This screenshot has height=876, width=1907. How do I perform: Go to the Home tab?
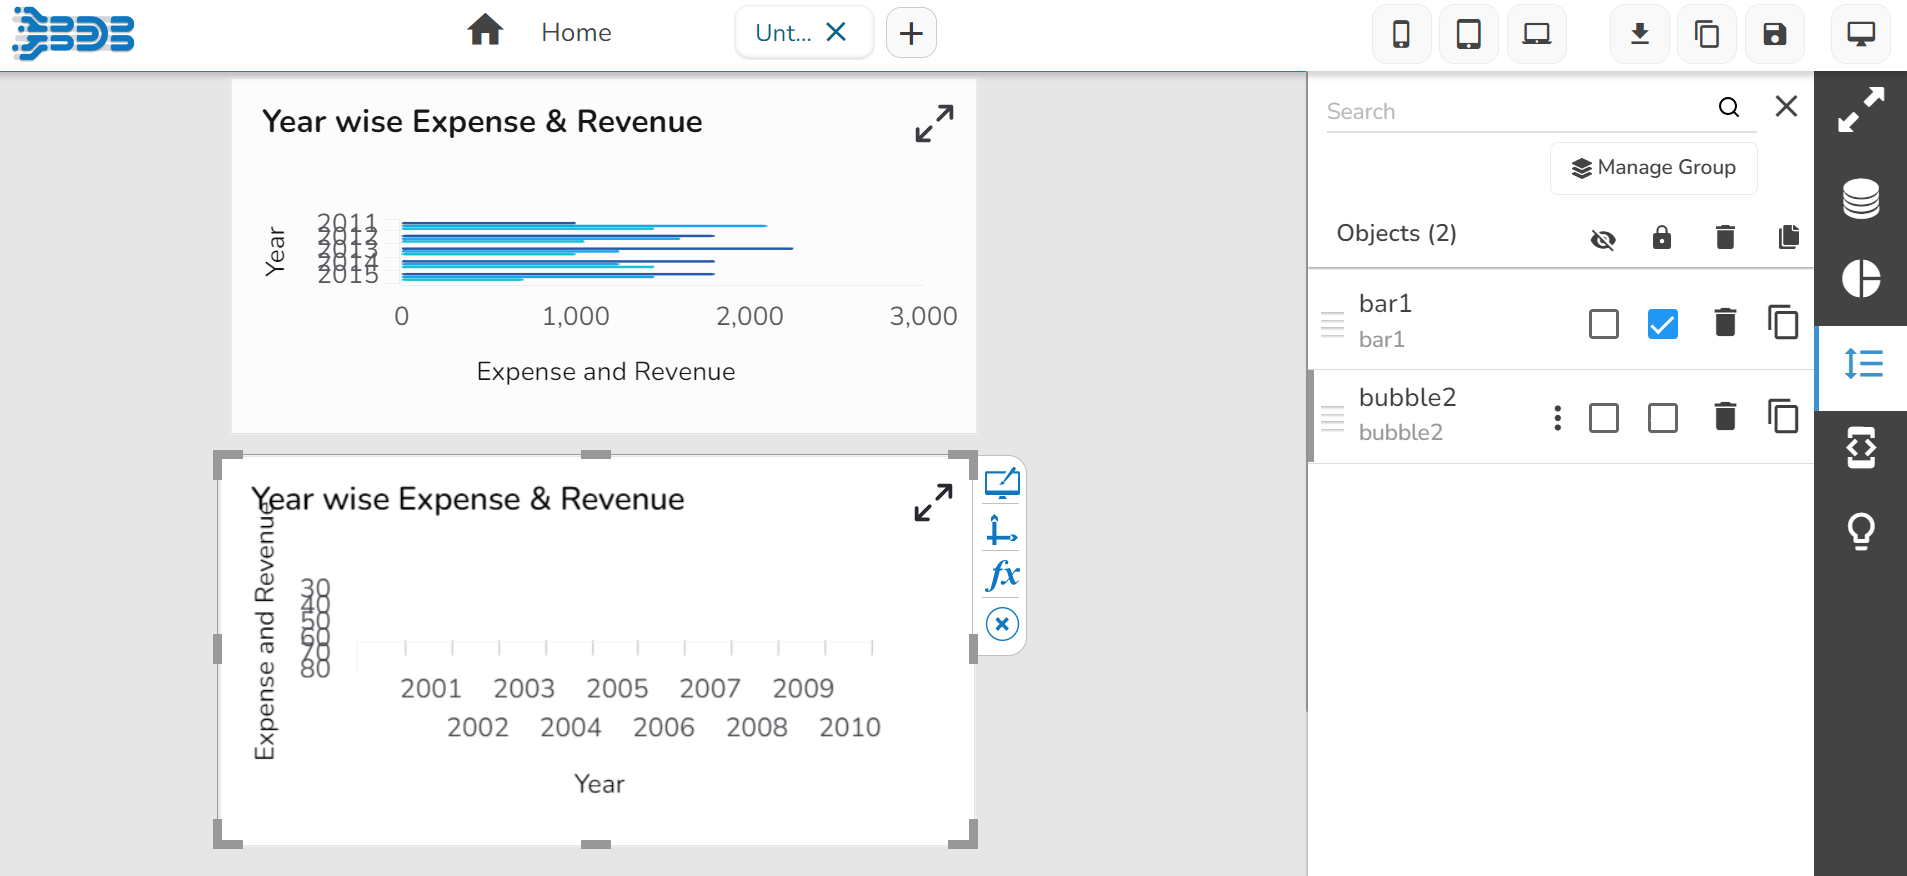point(575,33)
